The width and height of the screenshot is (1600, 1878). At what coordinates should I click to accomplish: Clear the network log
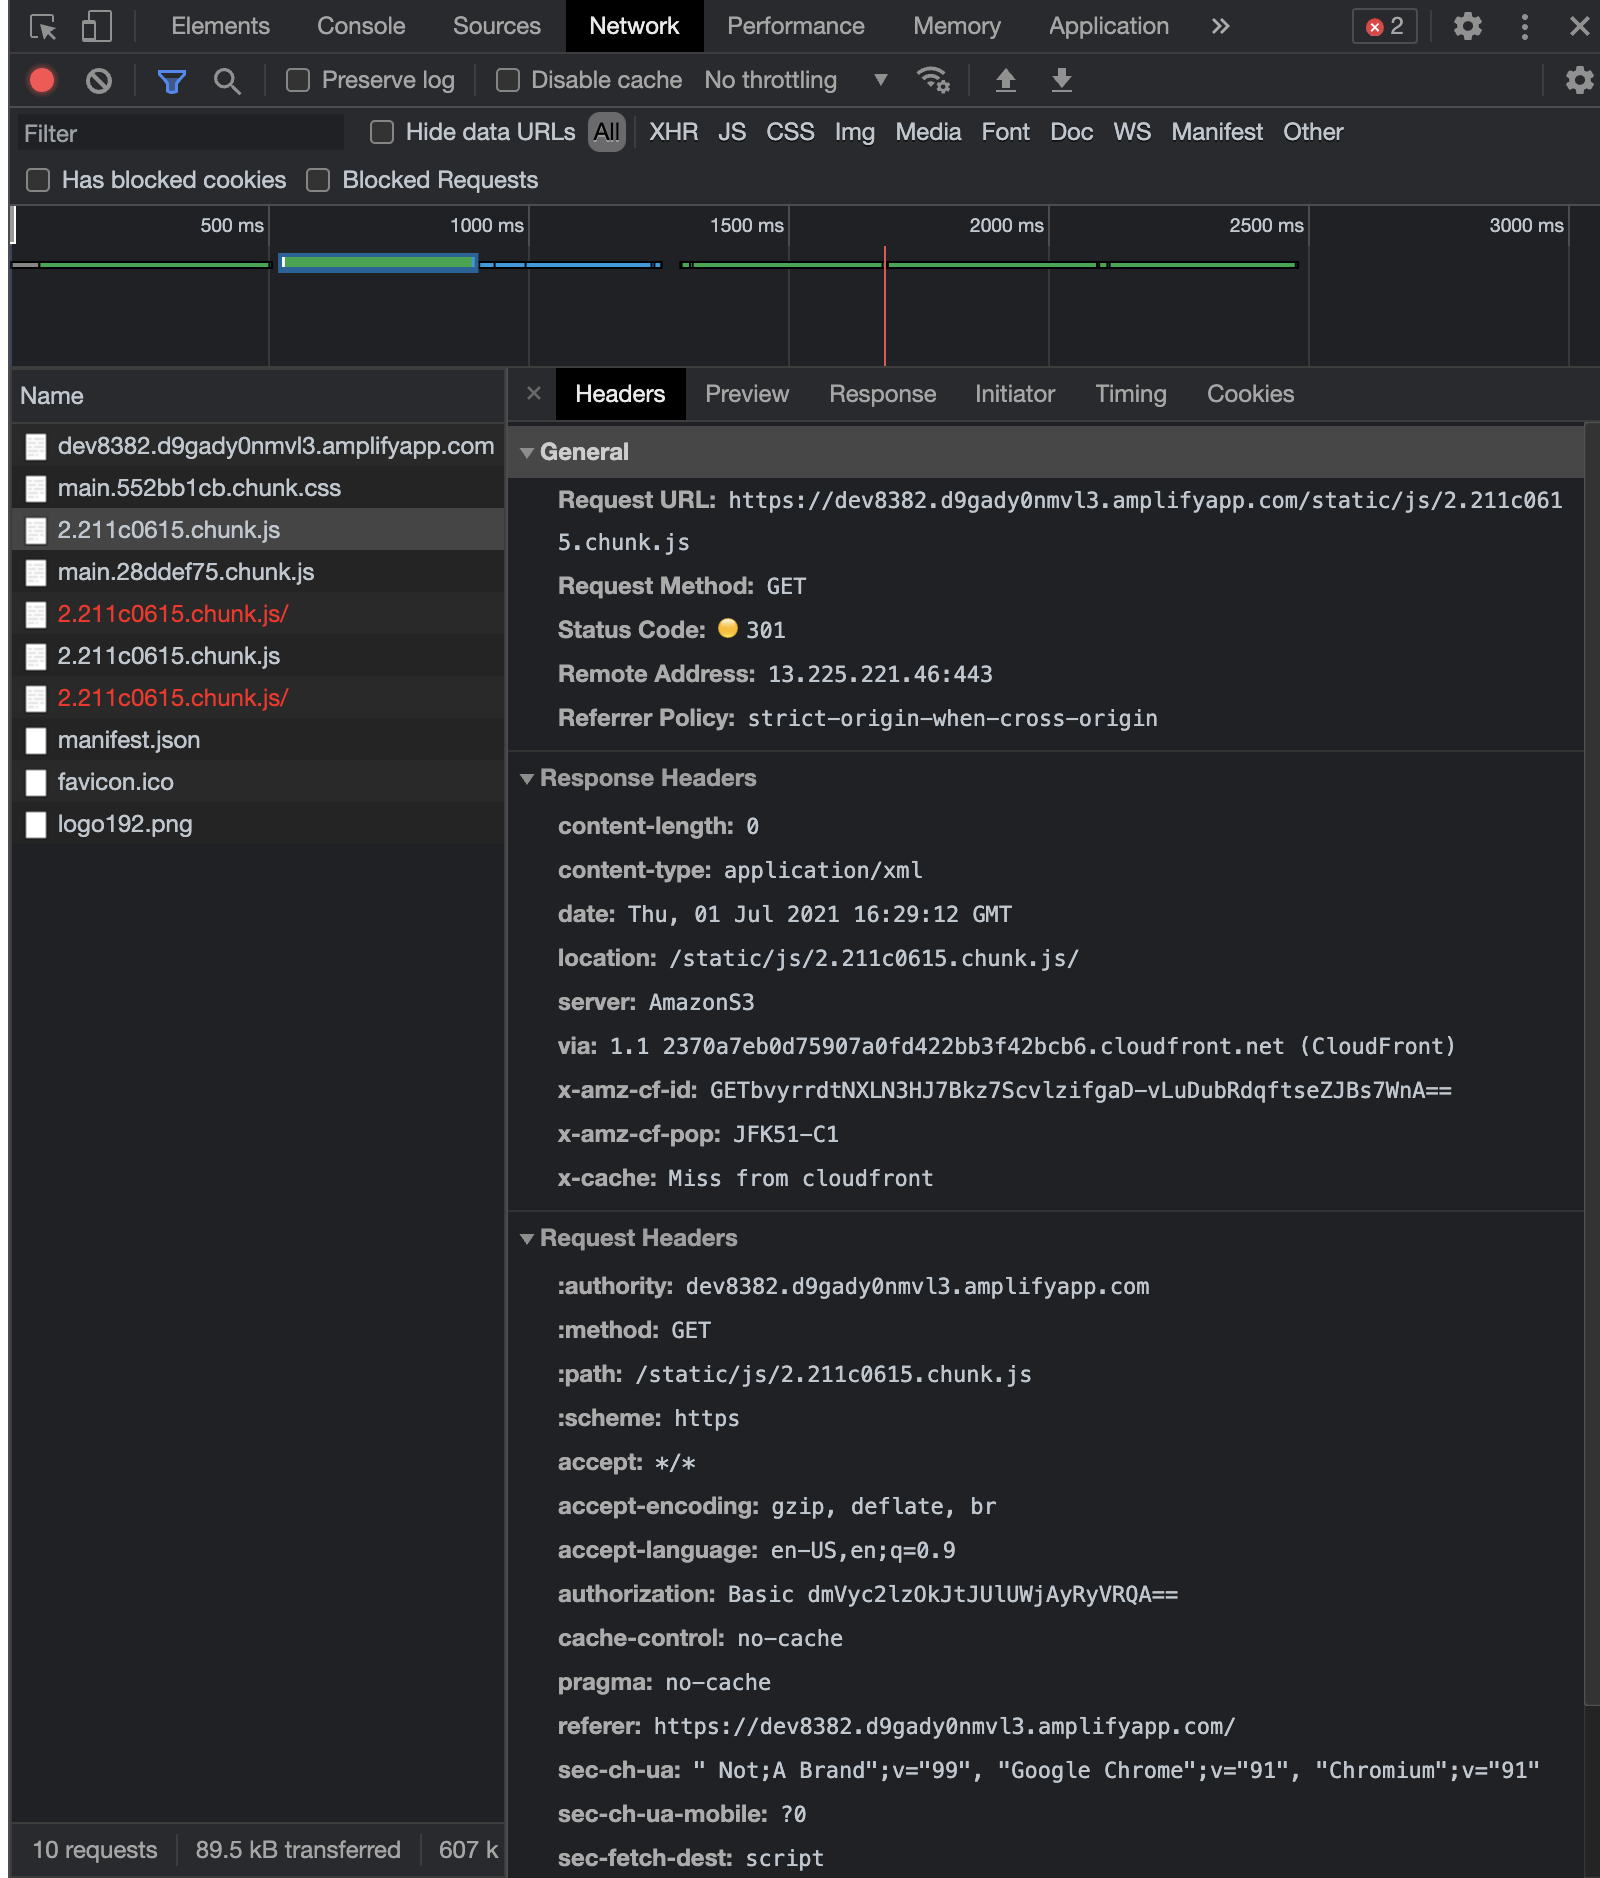(99, 80)
